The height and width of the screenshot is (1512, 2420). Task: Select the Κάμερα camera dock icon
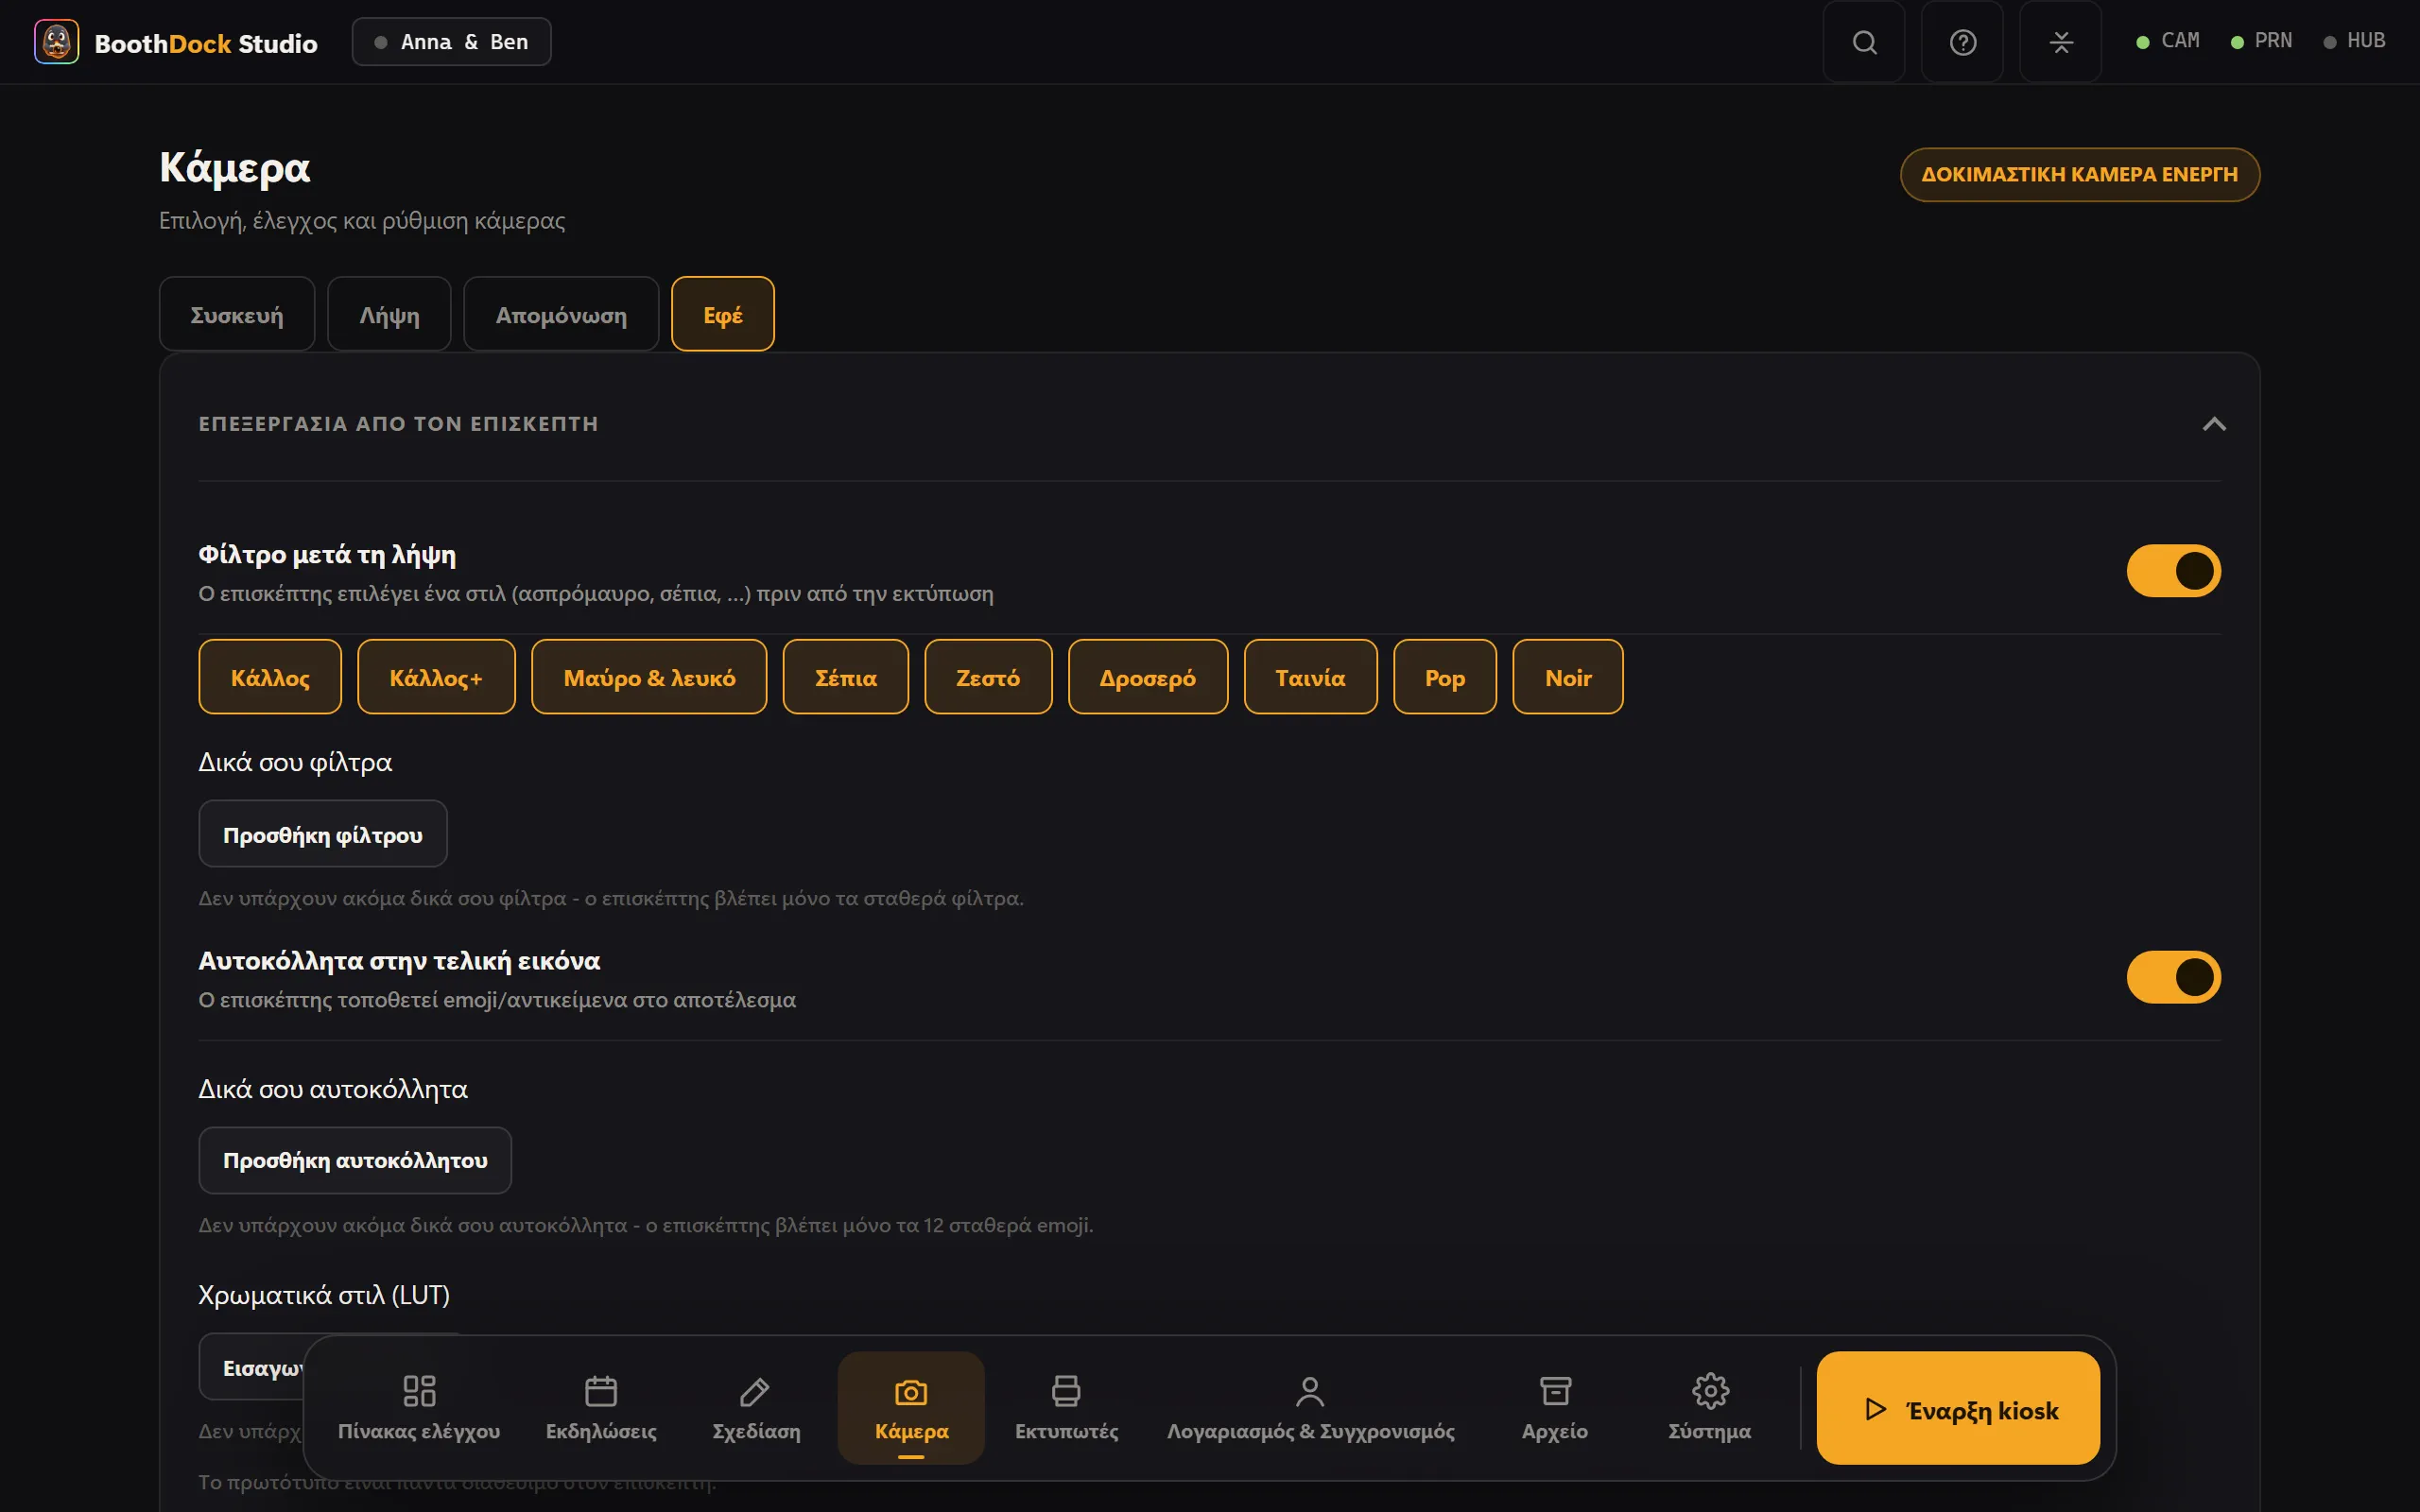(911, 1407)
